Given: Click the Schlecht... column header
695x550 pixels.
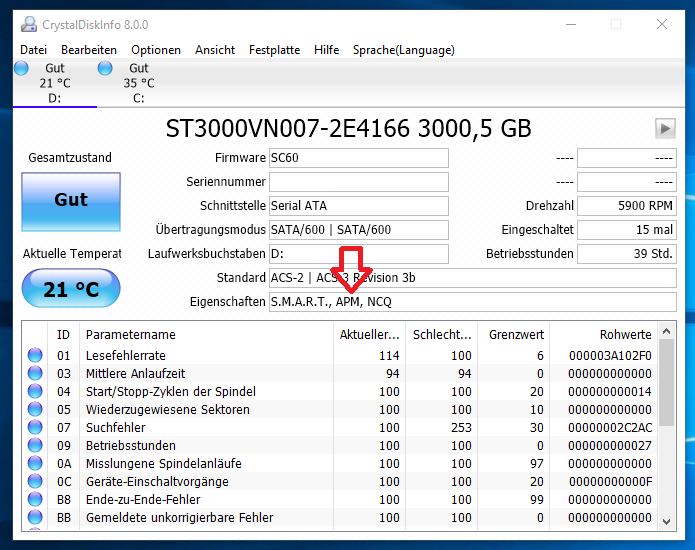Looking at the screenshot, I should click(x=441, y=335).
